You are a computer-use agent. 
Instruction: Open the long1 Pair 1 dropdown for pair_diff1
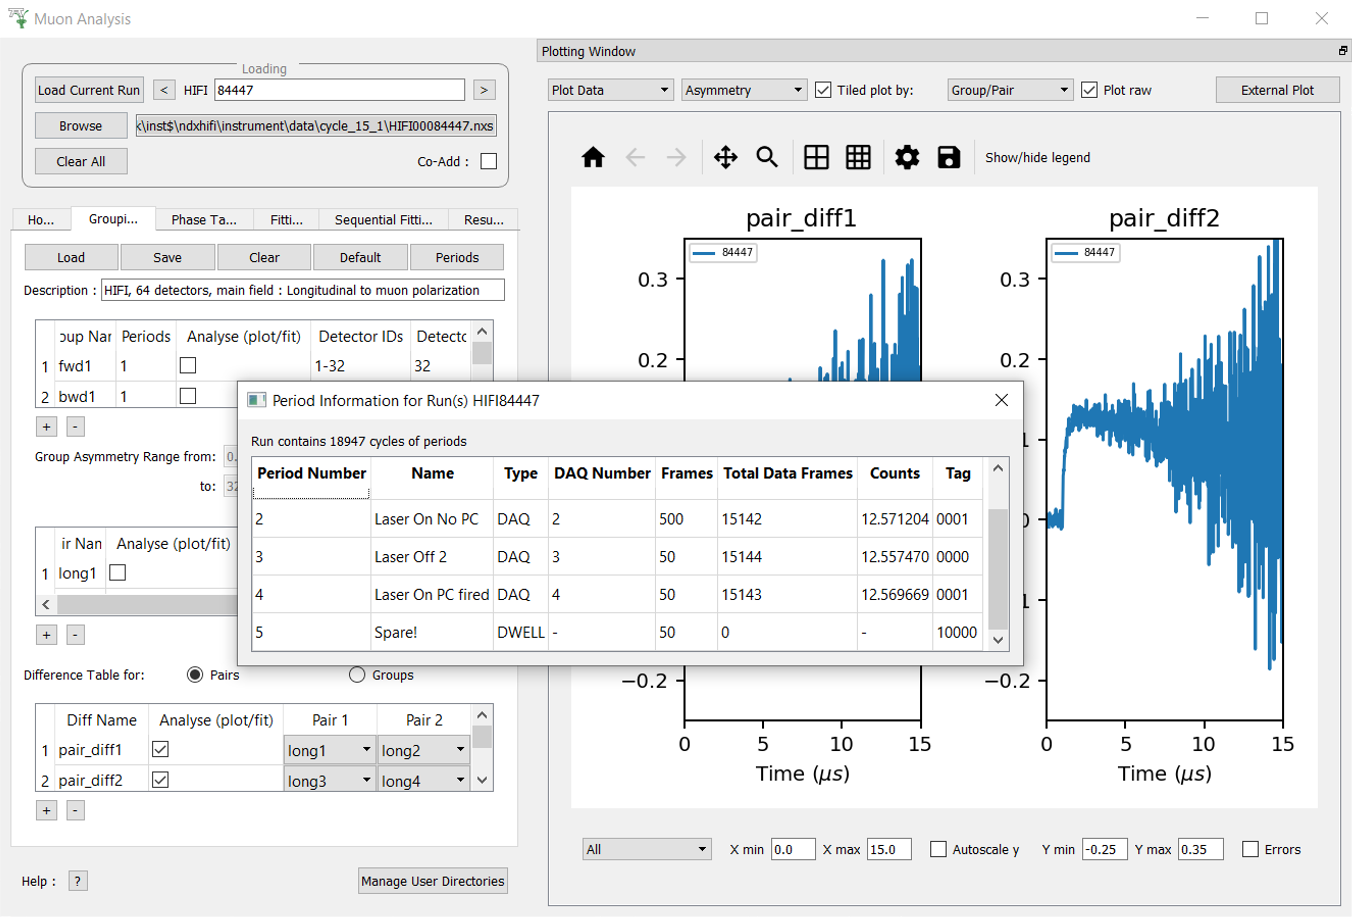coord(329,750)
